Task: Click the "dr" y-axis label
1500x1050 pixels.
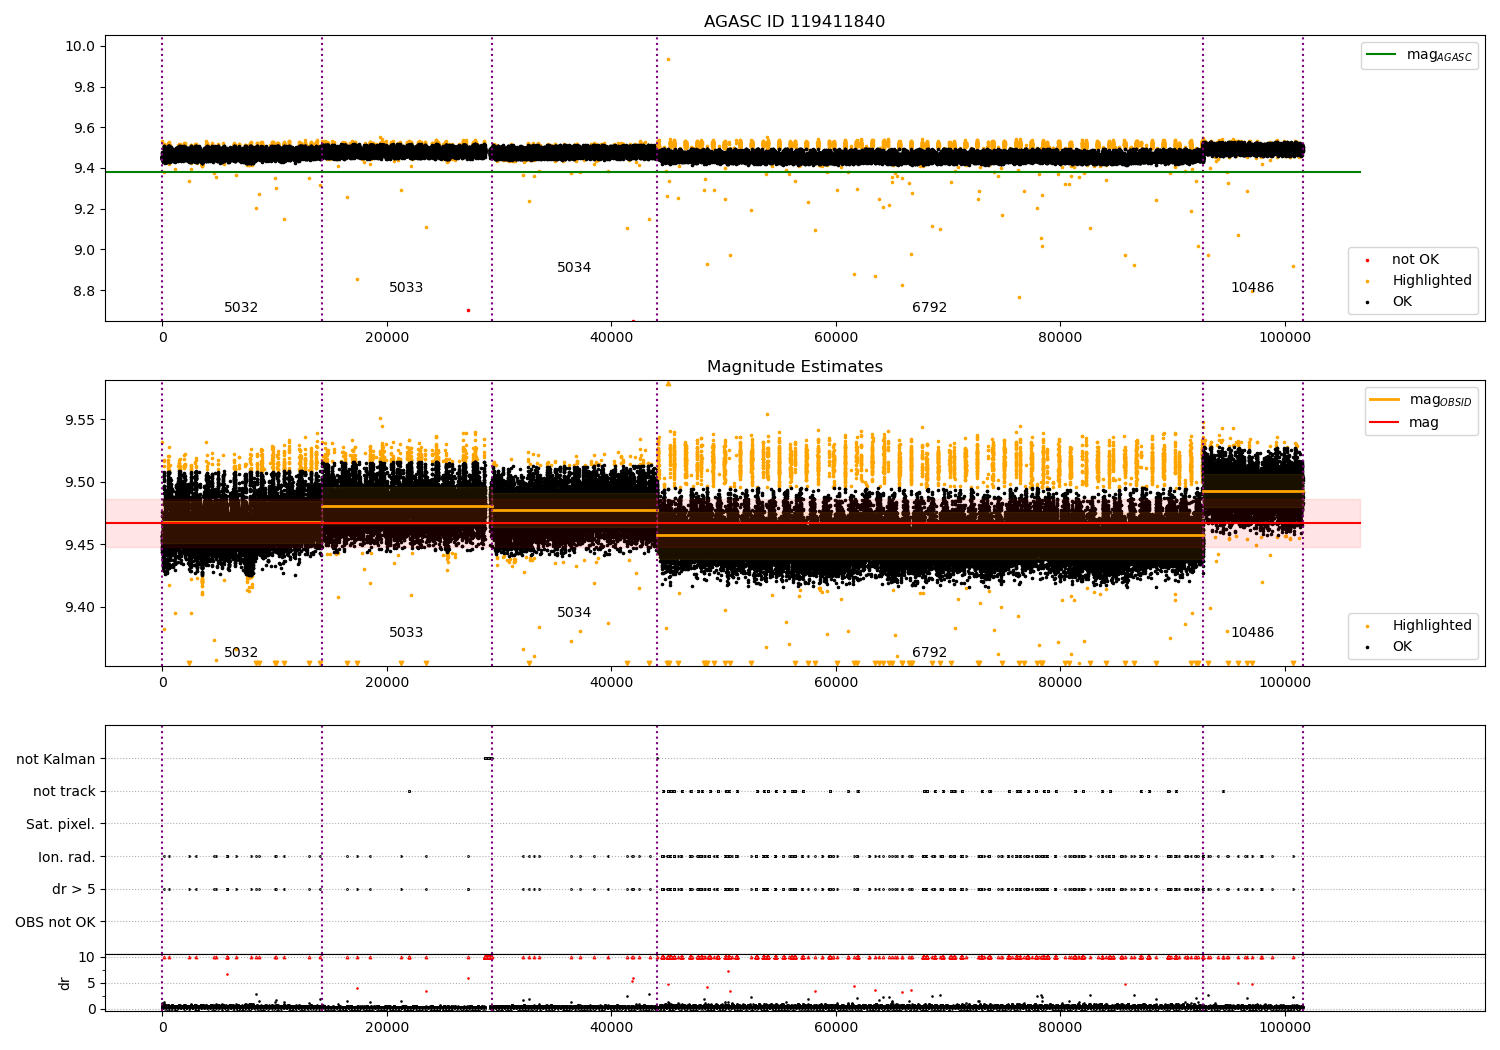Action: tap(65, 983)
